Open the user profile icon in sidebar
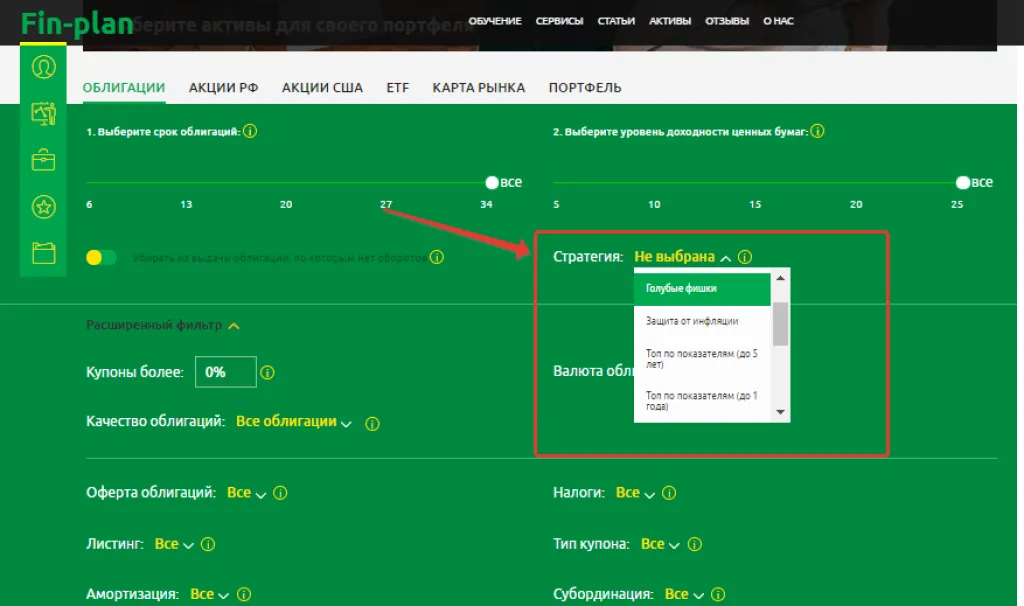 pos(43,67)
